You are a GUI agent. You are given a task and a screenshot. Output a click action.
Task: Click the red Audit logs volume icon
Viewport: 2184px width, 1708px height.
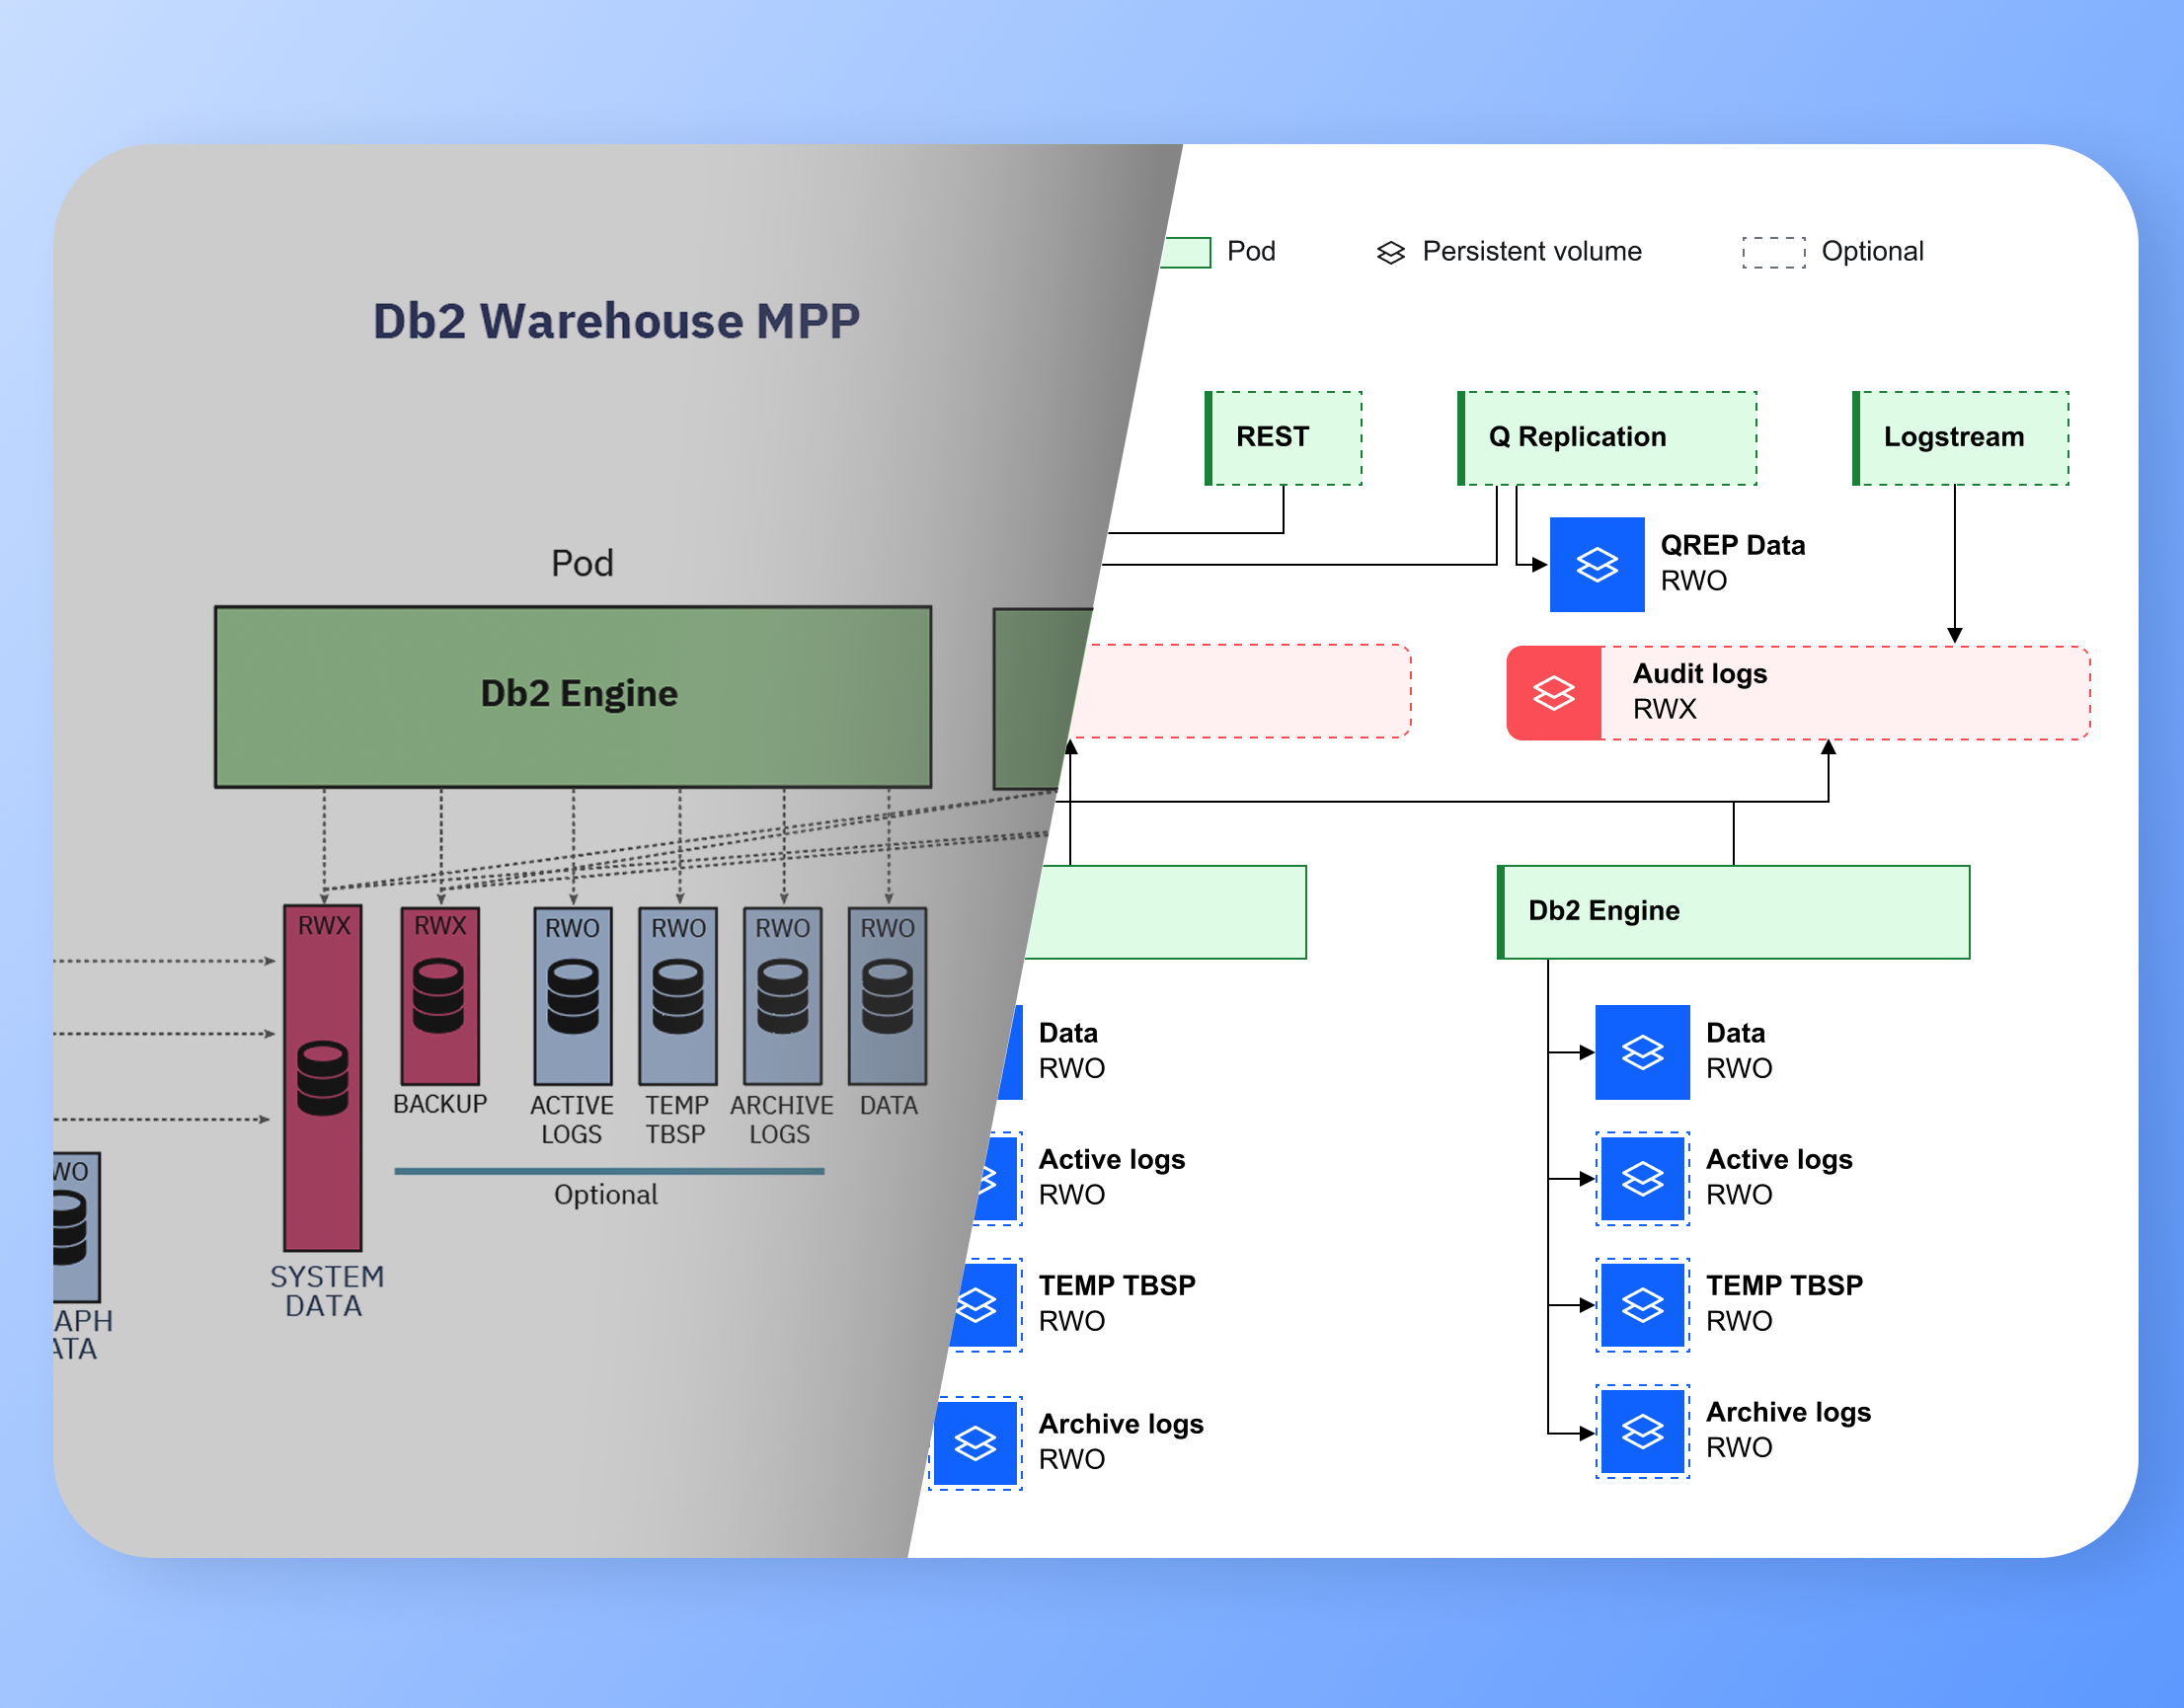(1553, 693)
